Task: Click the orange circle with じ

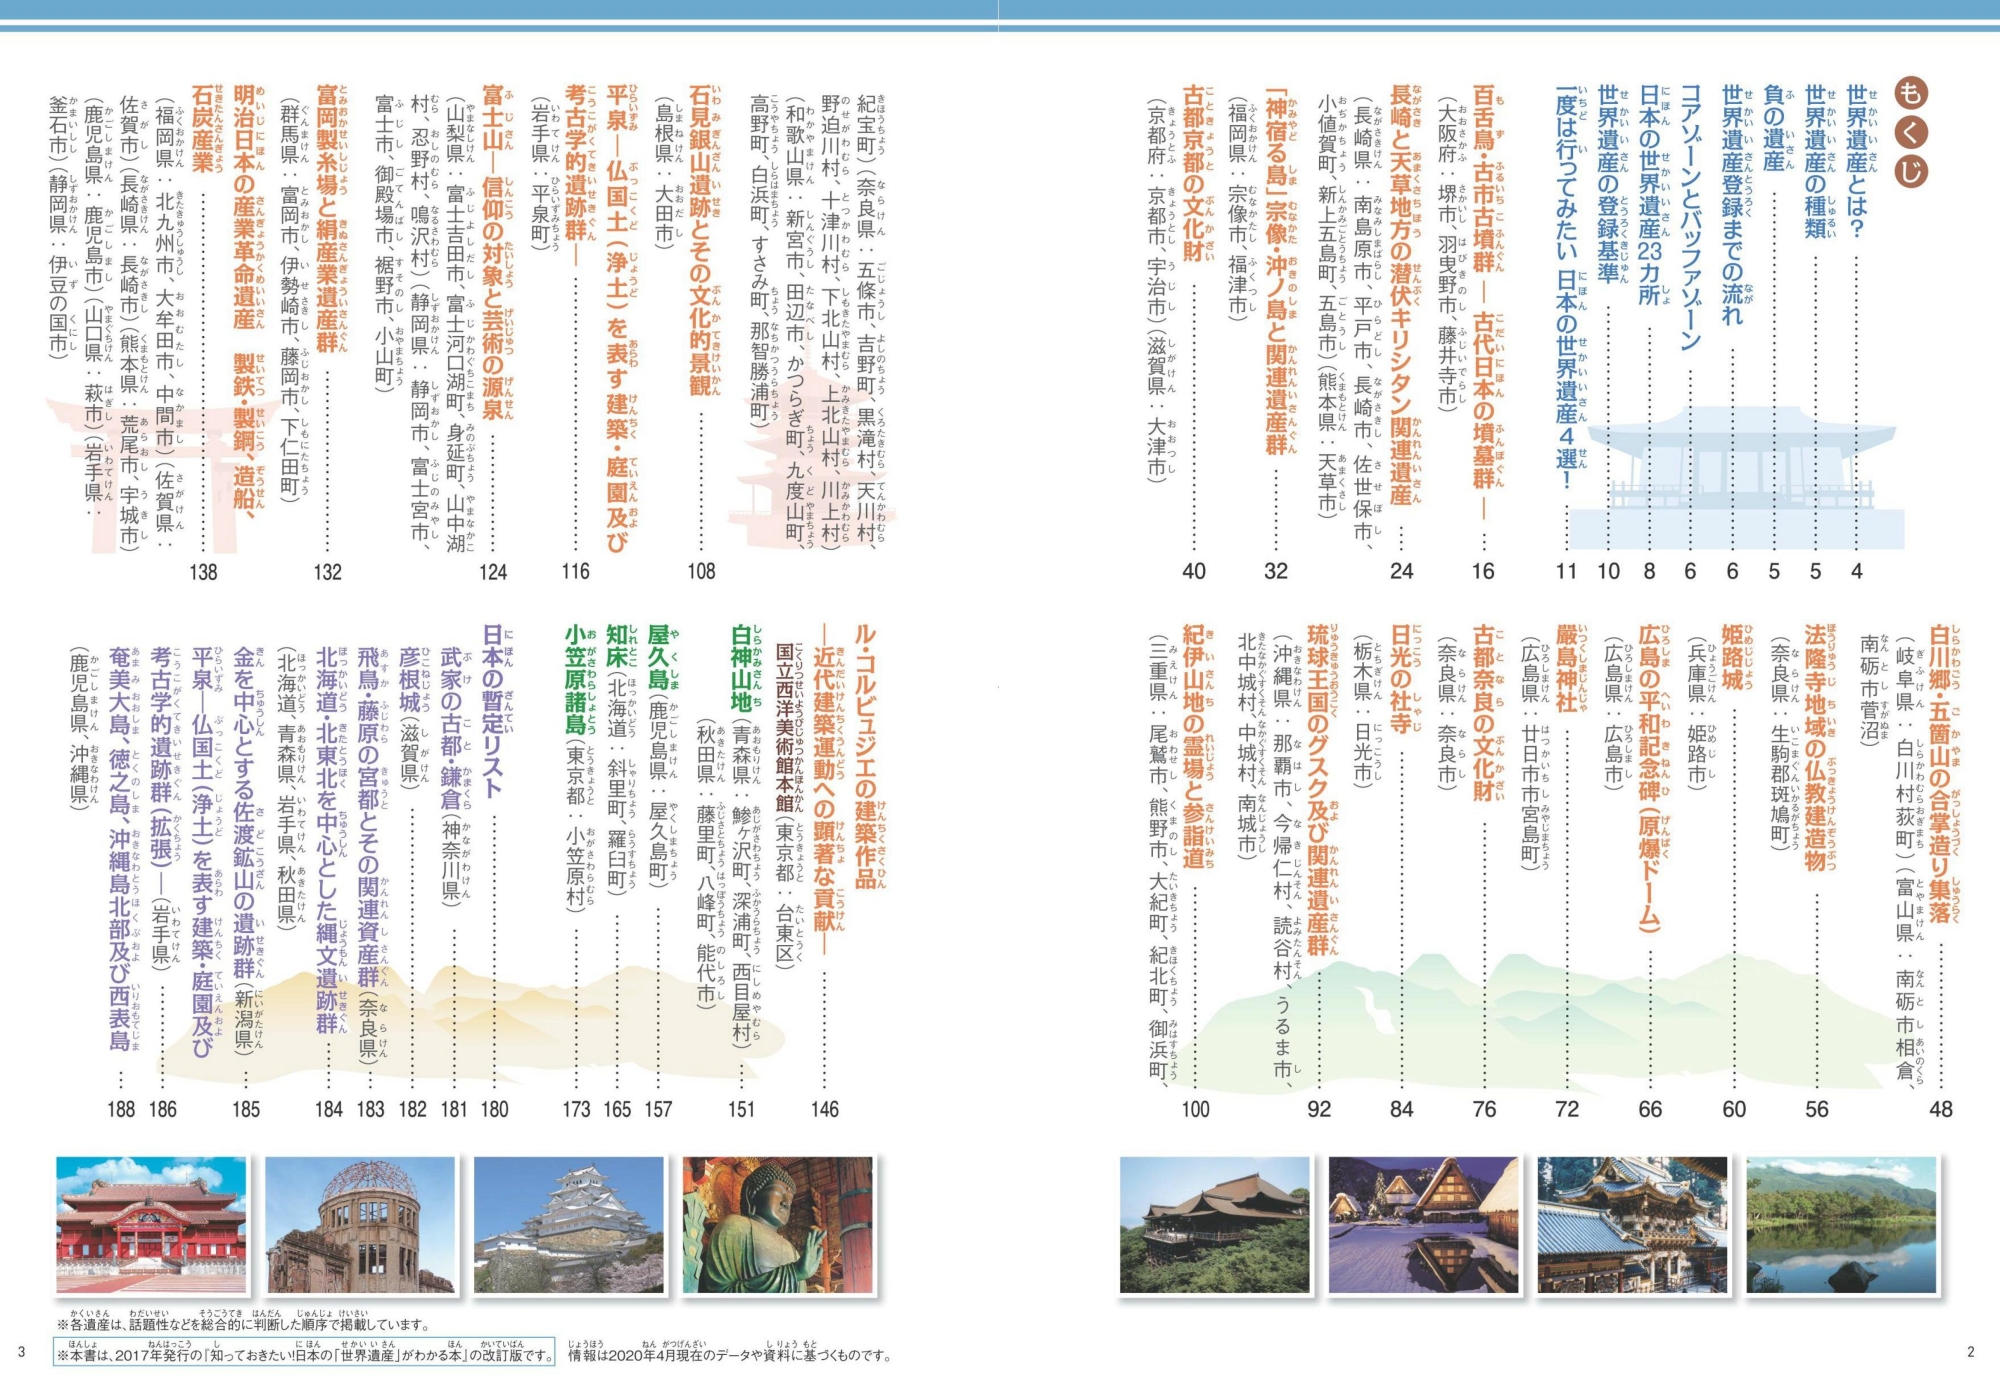Action: [1912, 172]
